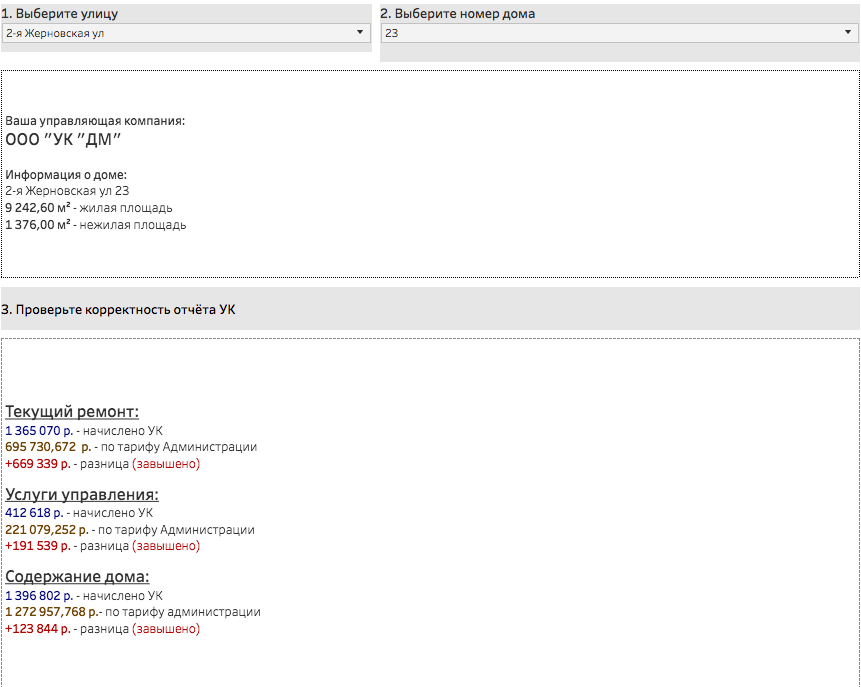
Task: Click the +669 339 р. difference line
Action: (38, 464)
